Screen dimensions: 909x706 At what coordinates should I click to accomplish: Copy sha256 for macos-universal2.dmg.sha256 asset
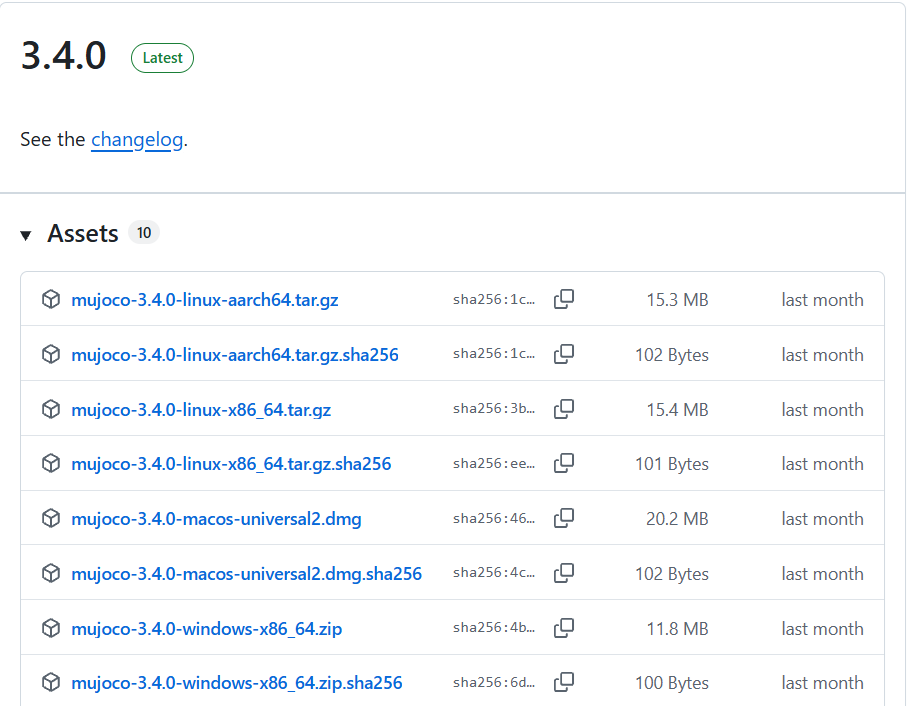pos(563,573)
